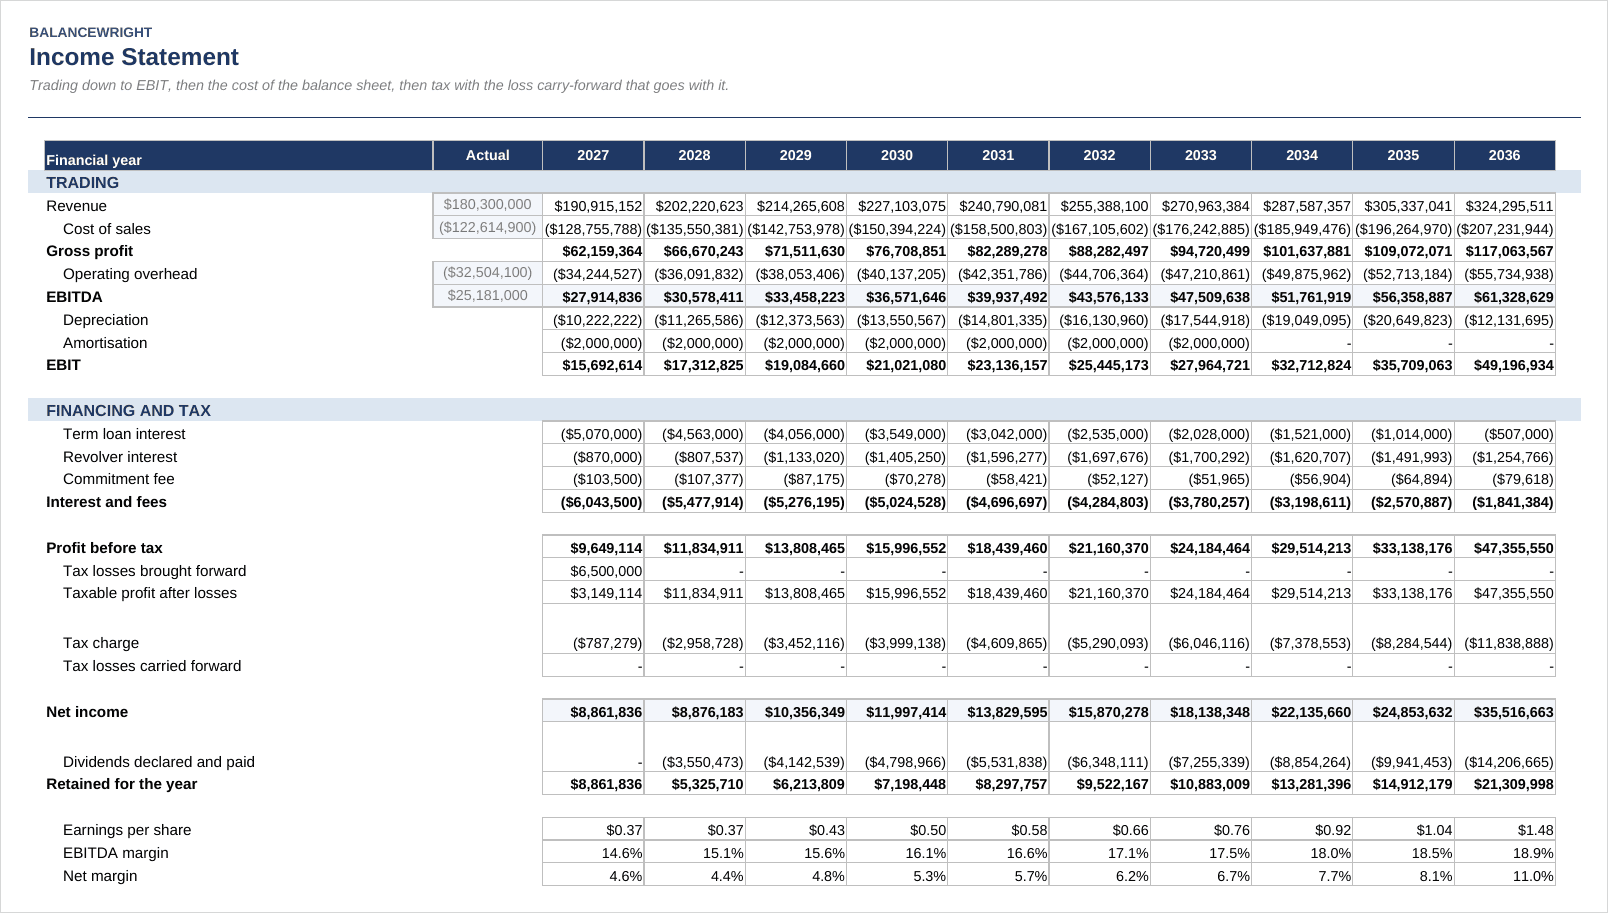Click the Financial year header label
This screenshot has height=913, width=1608.
coord(94,160)
